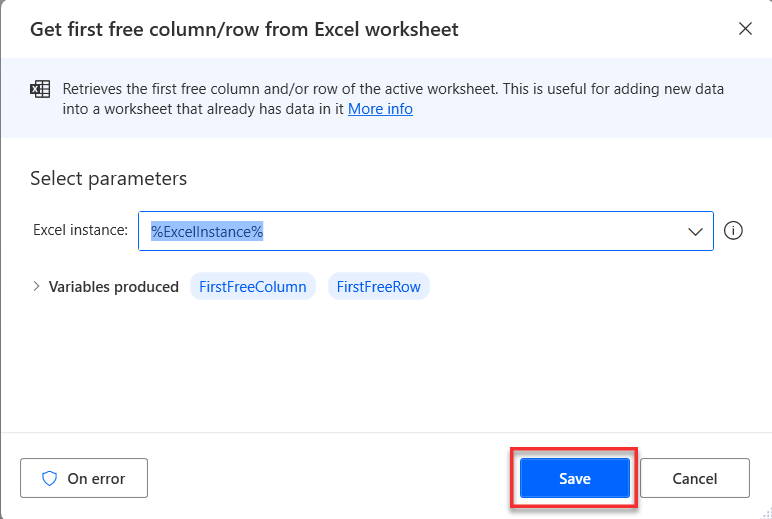Save the action settings
Screen dimensions: 772x519
coord(575,478)
